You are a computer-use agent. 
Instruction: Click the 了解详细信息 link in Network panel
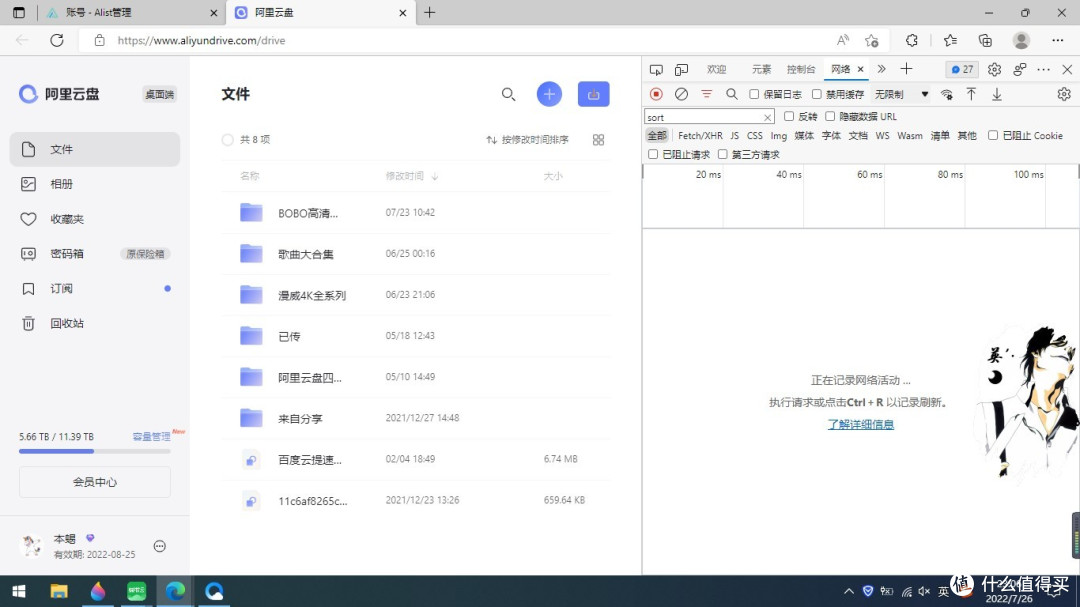click(x=860, y=424)
